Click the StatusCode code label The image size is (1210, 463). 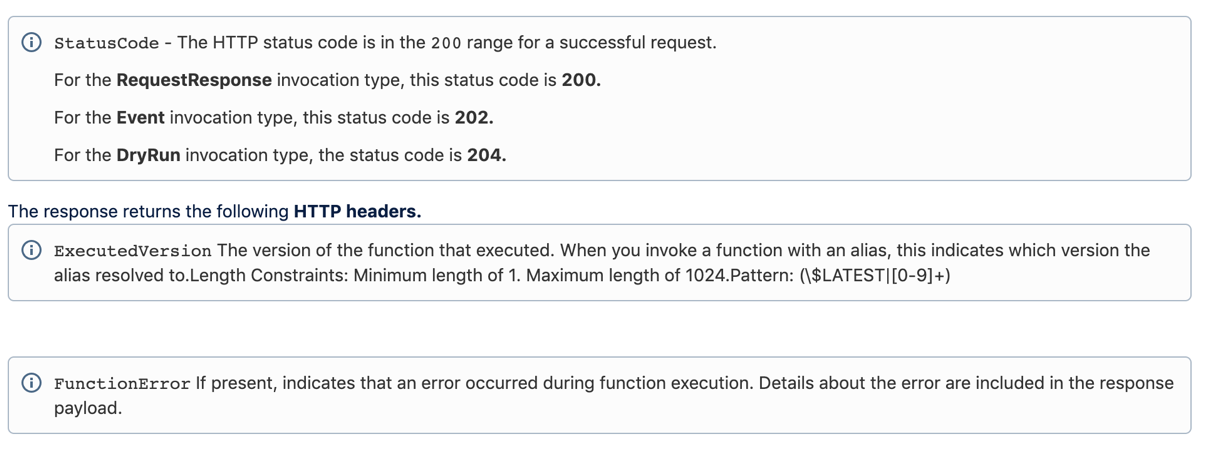point(106,43)
